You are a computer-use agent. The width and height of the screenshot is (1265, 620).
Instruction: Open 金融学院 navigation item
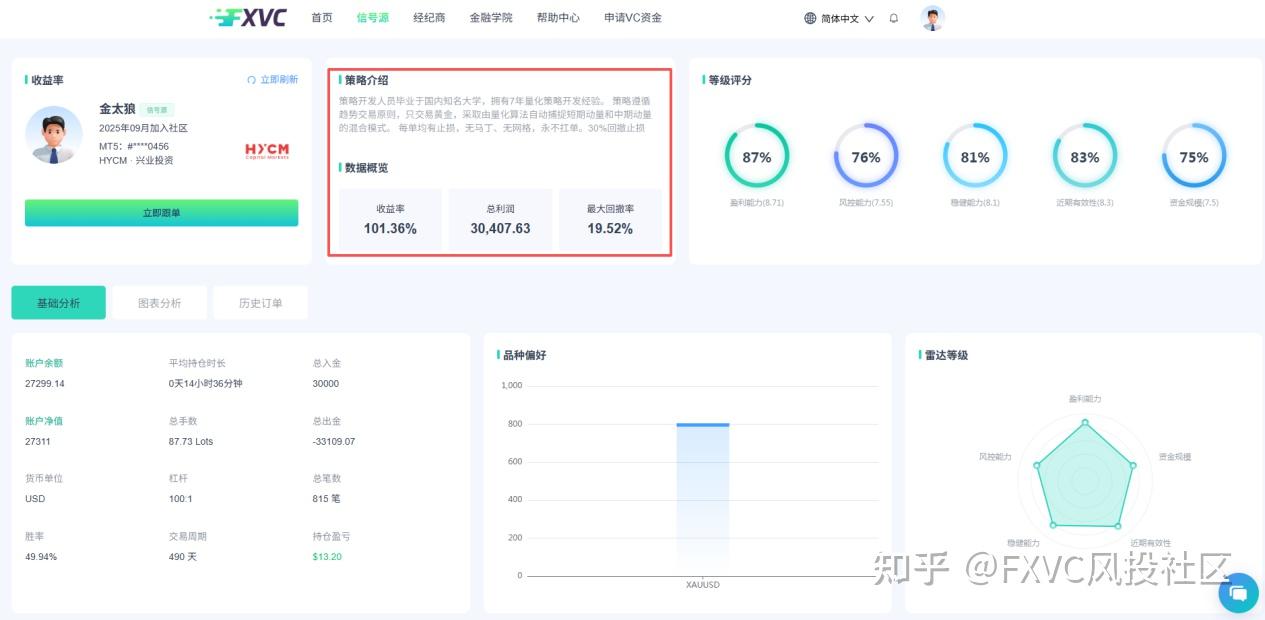(x=491, y=18)
